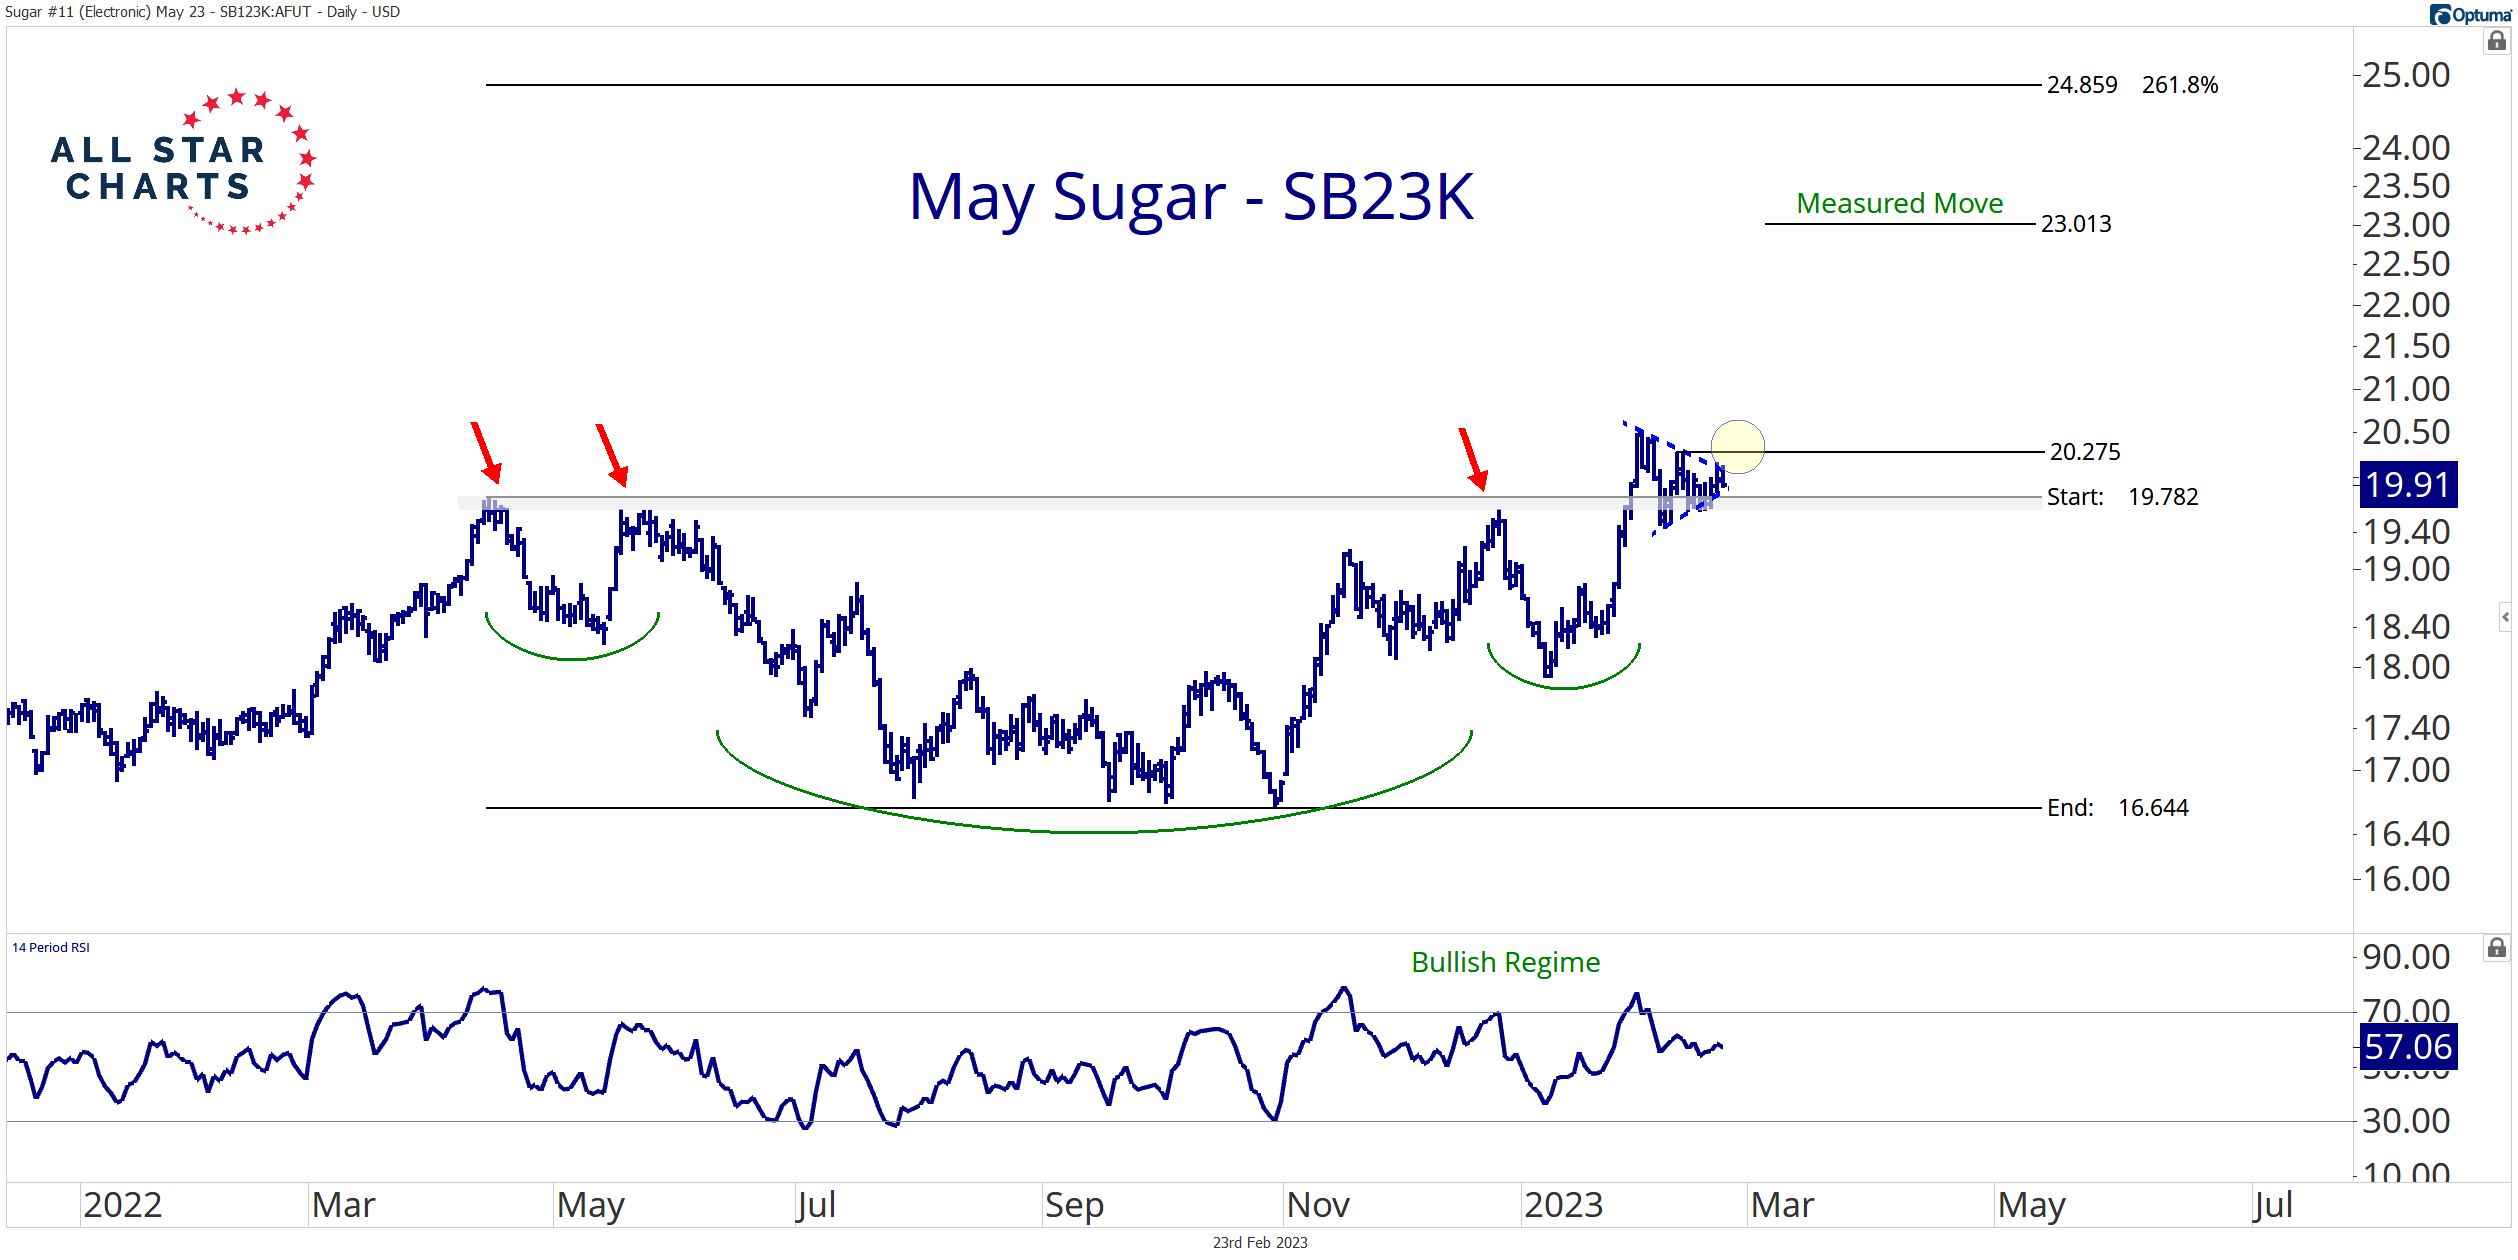Toggle the RSI pane lock icon

pos(2496,948)
